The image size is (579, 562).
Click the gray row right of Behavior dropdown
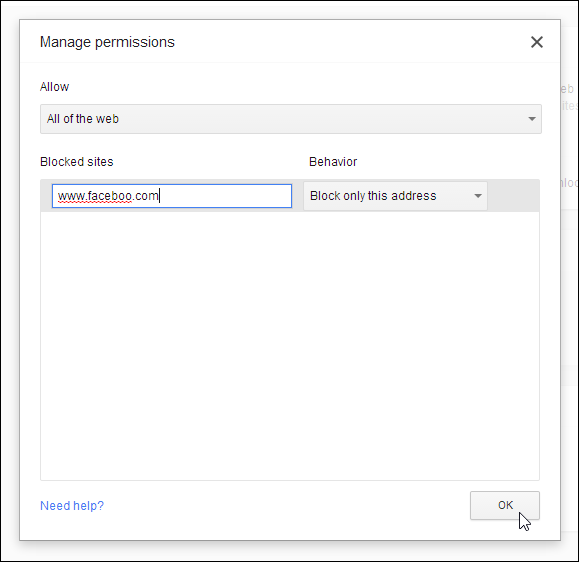point(513,196)
